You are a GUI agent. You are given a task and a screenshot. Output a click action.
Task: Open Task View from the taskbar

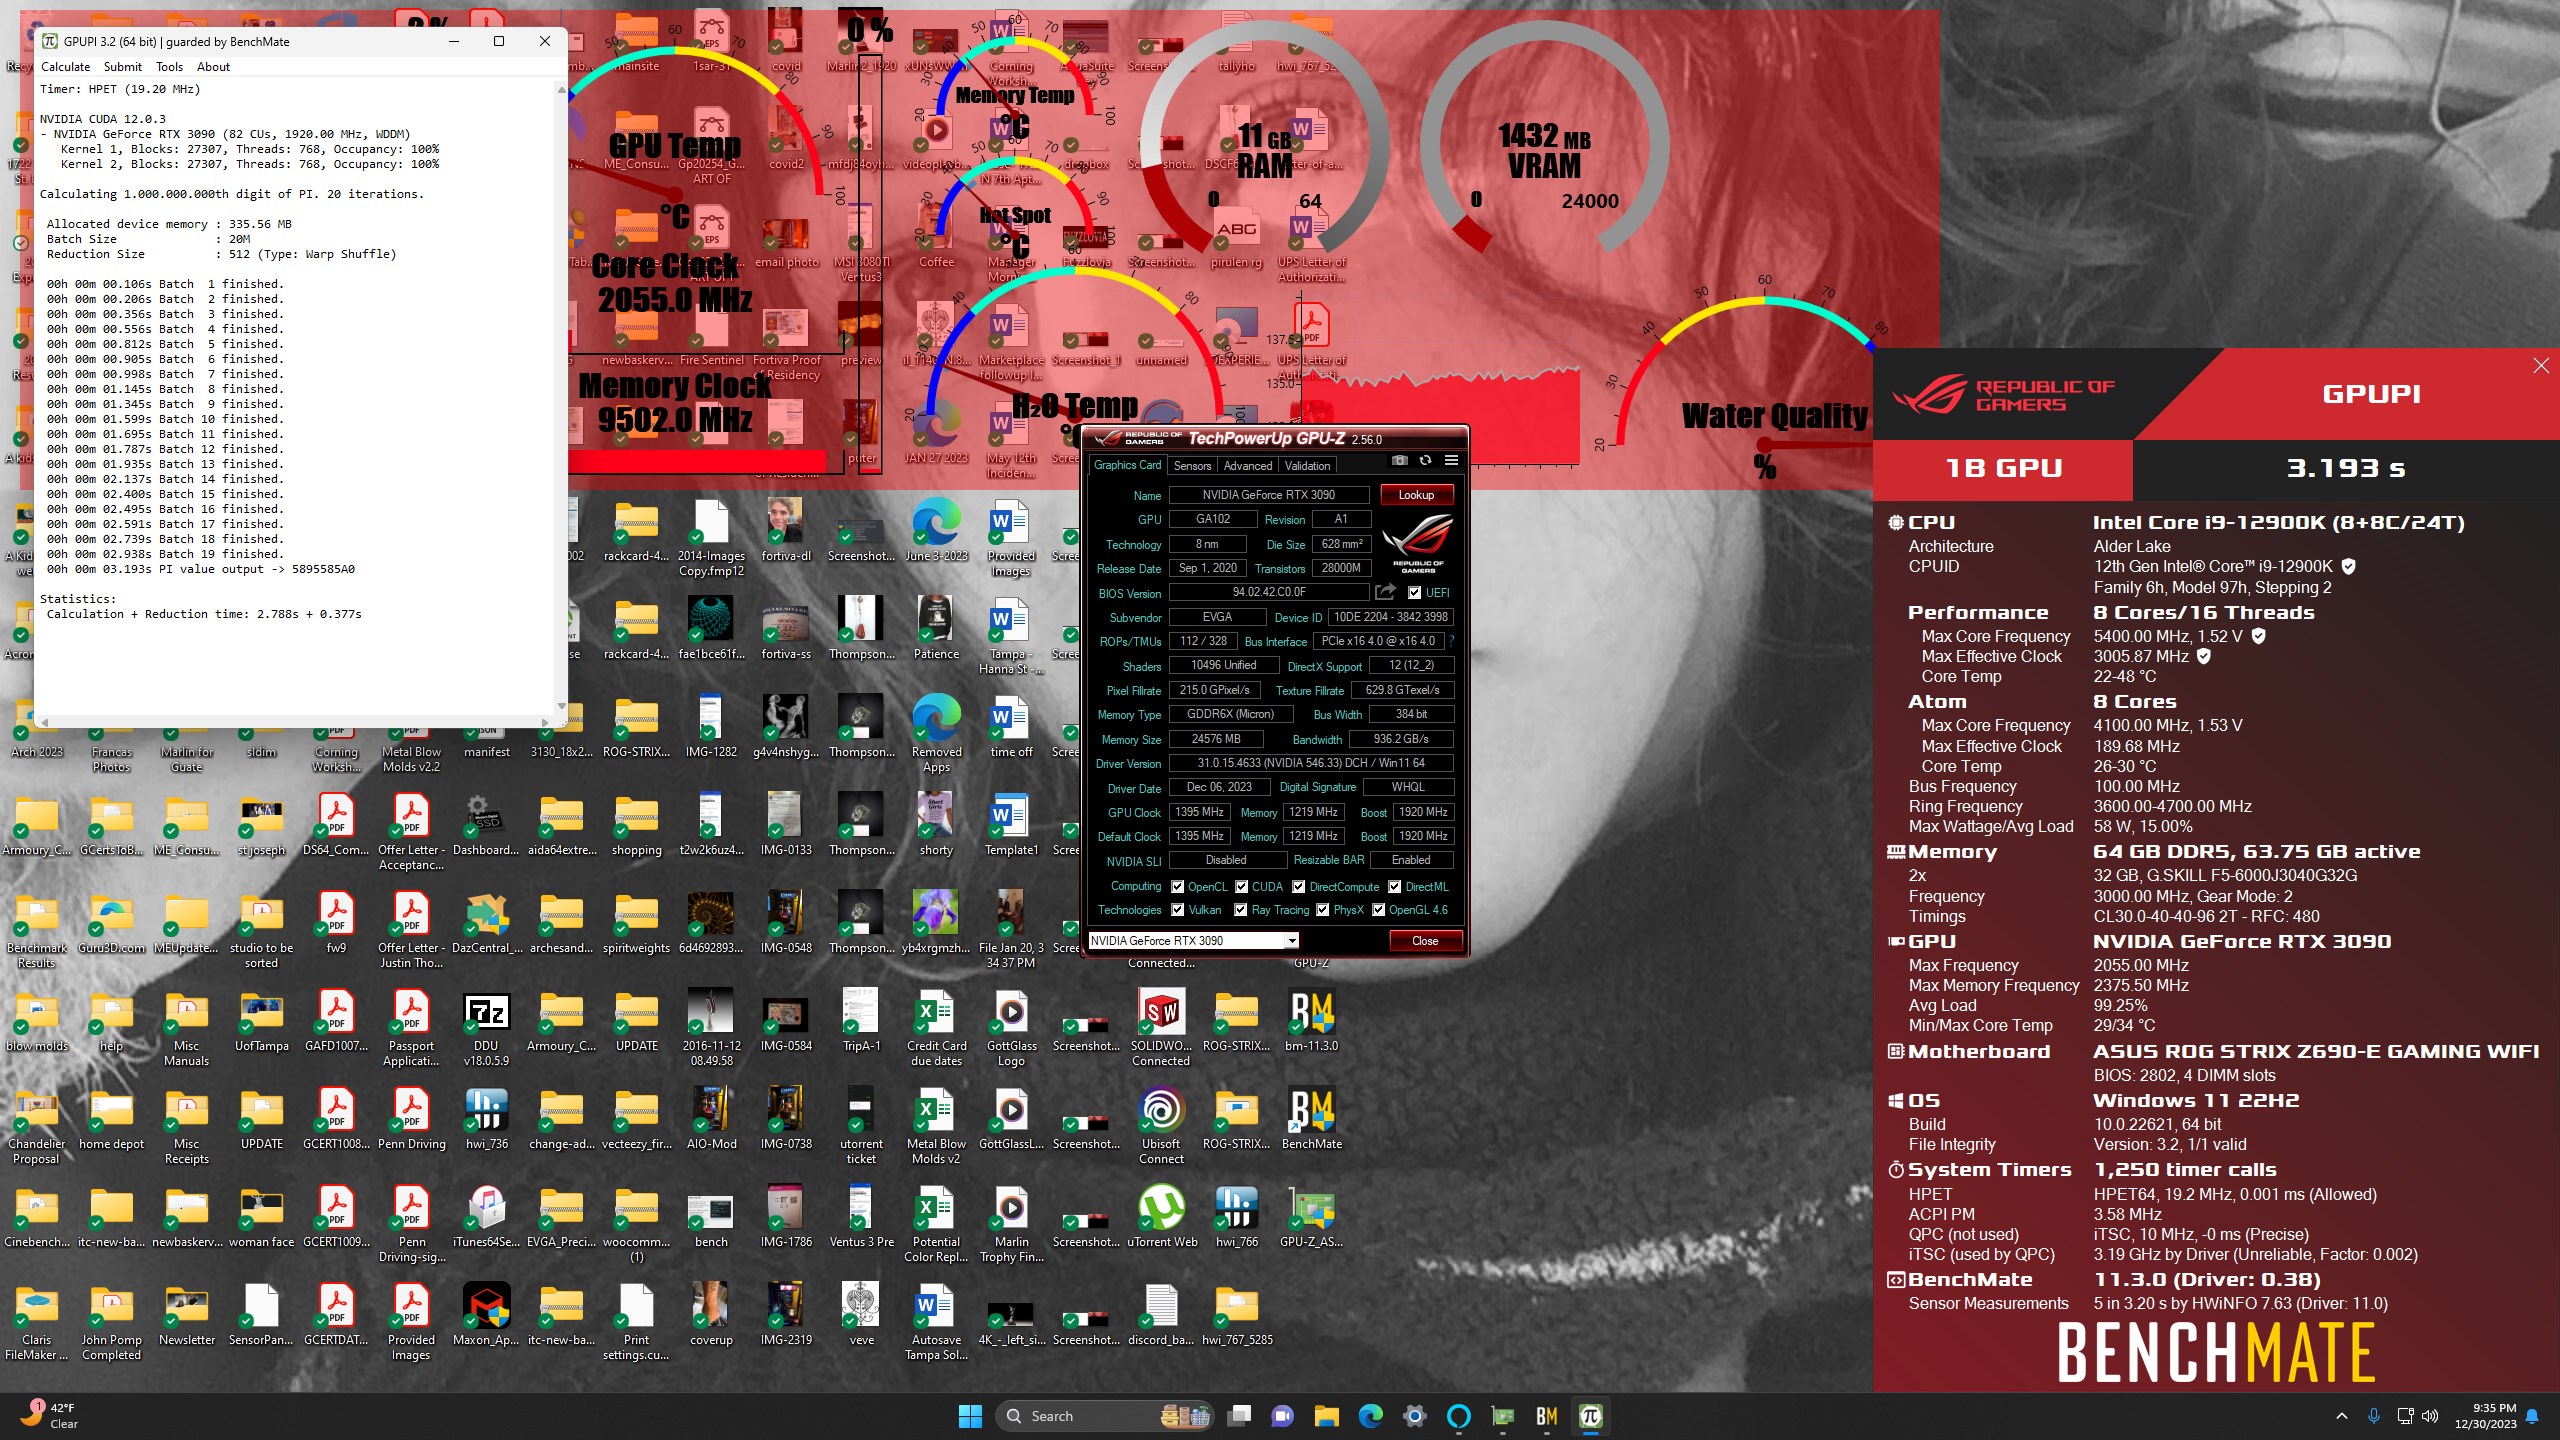pyautogui.click(x=1238, y=1415)
